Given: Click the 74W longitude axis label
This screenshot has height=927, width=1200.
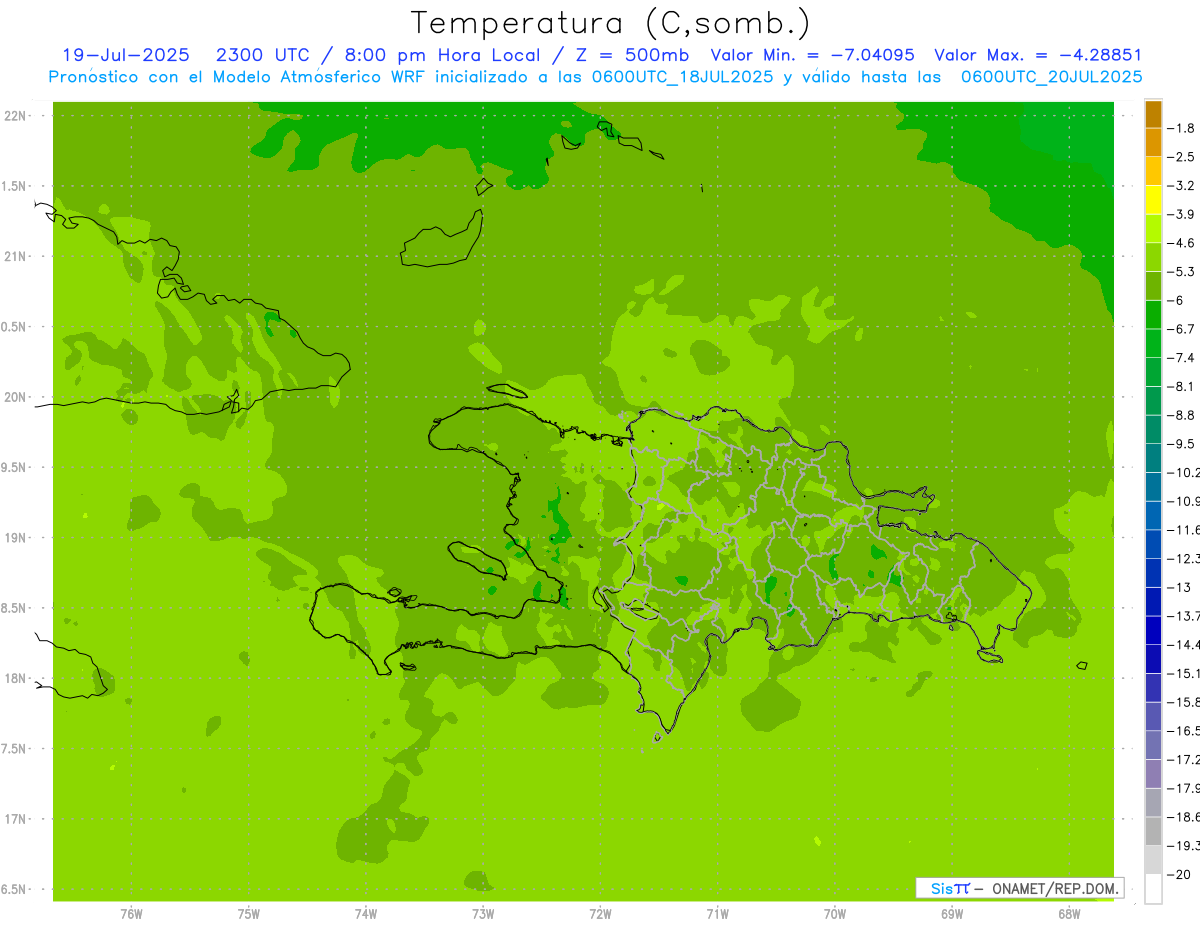Looking at the screenshot, I should tap(366, 913).
